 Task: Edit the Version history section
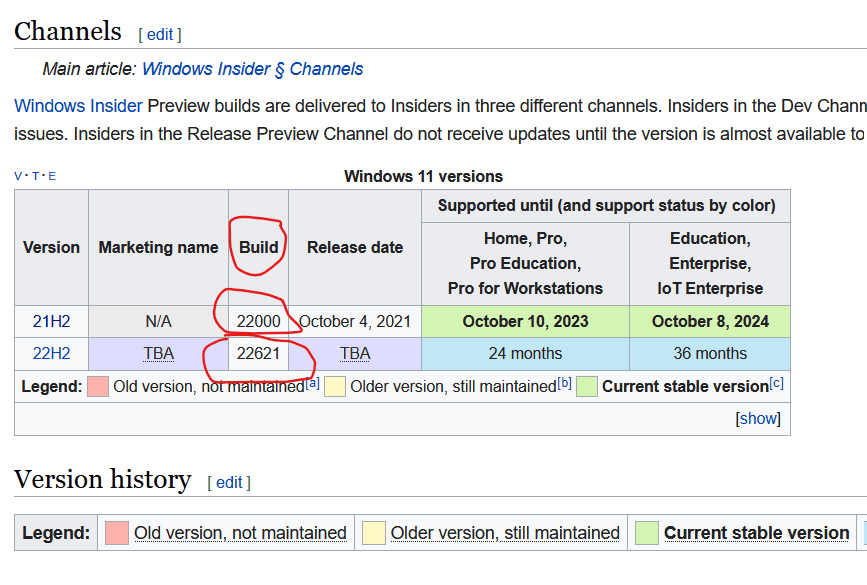pos(229,483)
